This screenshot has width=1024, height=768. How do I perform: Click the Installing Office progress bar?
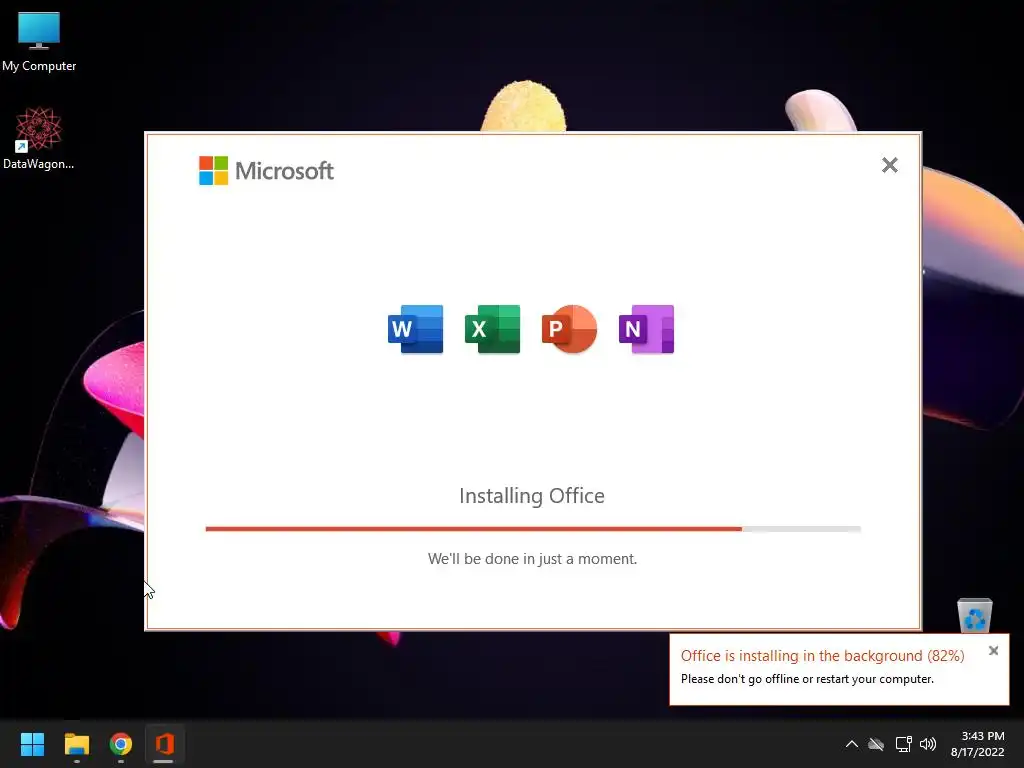[533, 529]
